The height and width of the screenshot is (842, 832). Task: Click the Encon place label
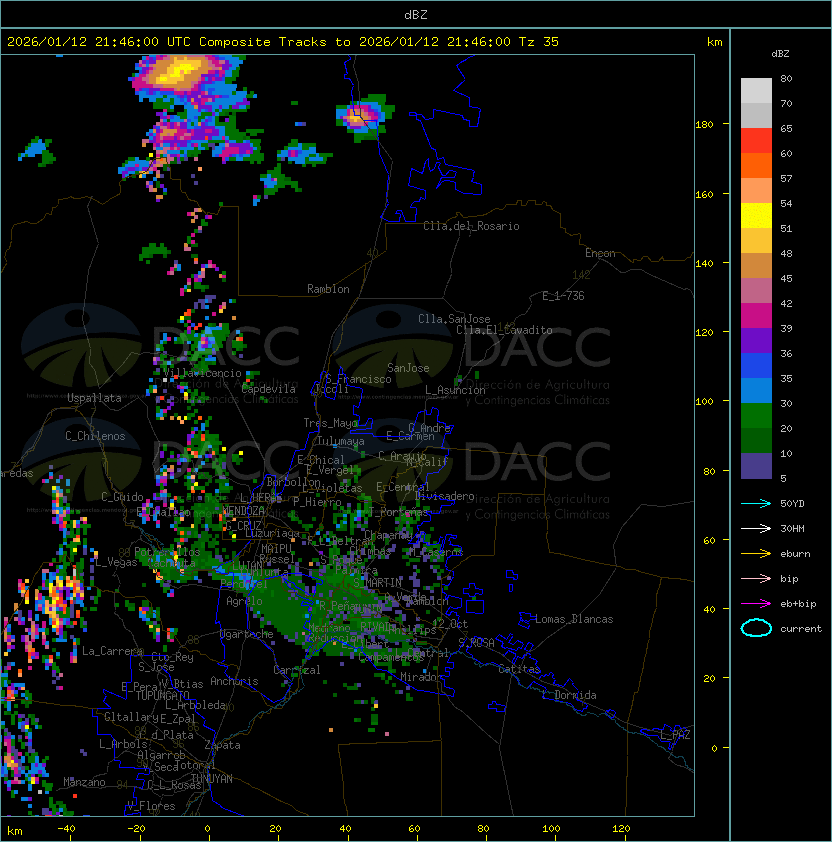point(600,253)
